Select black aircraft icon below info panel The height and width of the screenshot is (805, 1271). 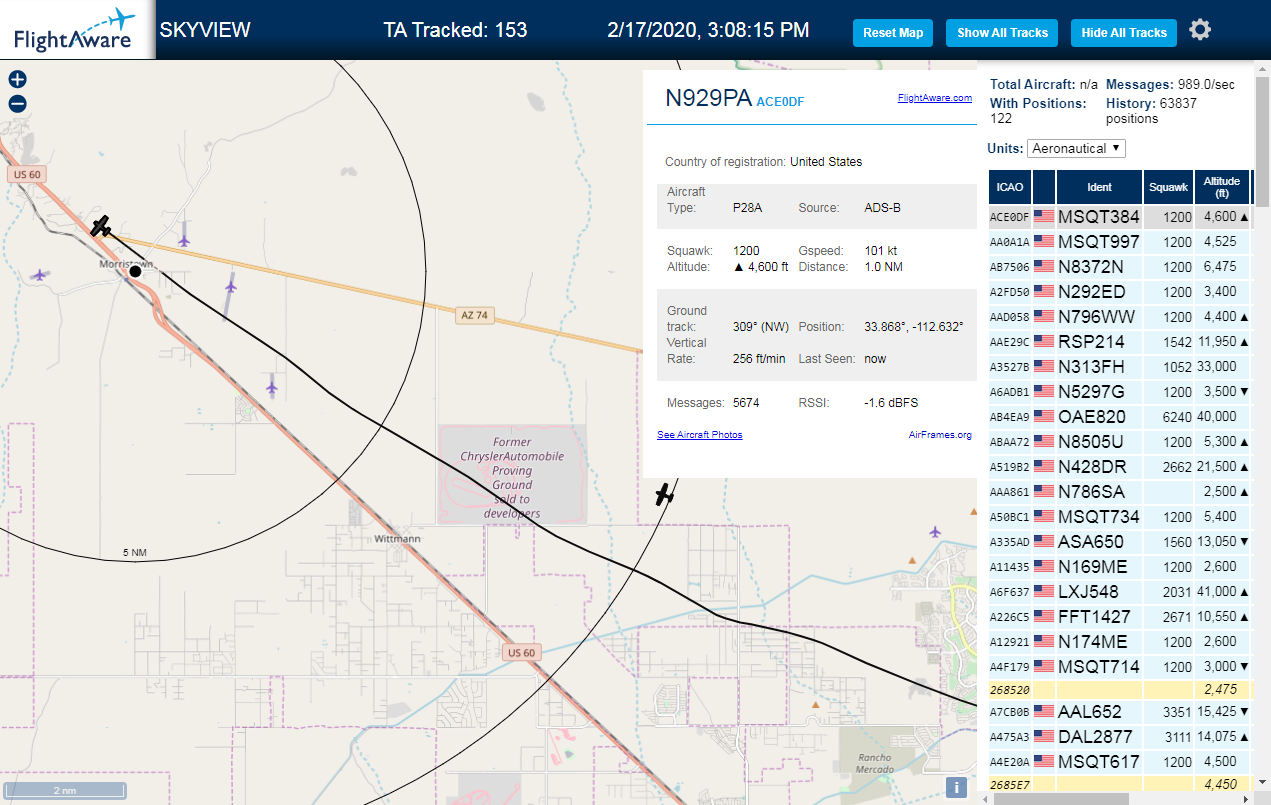click(664, 493)
